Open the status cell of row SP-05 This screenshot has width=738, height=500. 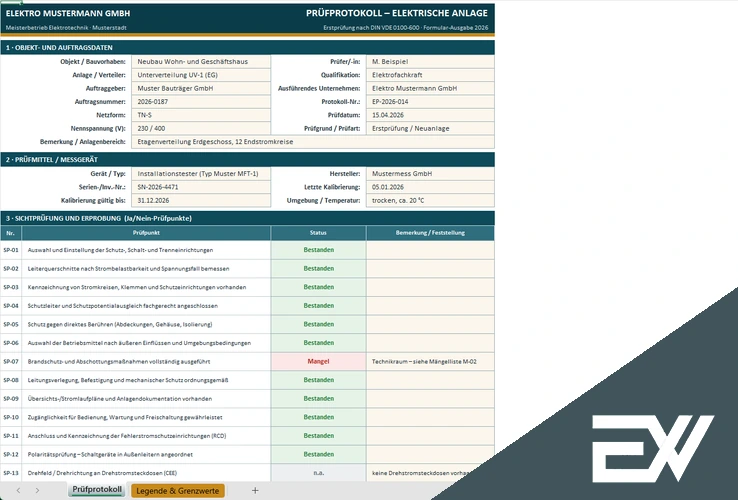coord(319,324)
